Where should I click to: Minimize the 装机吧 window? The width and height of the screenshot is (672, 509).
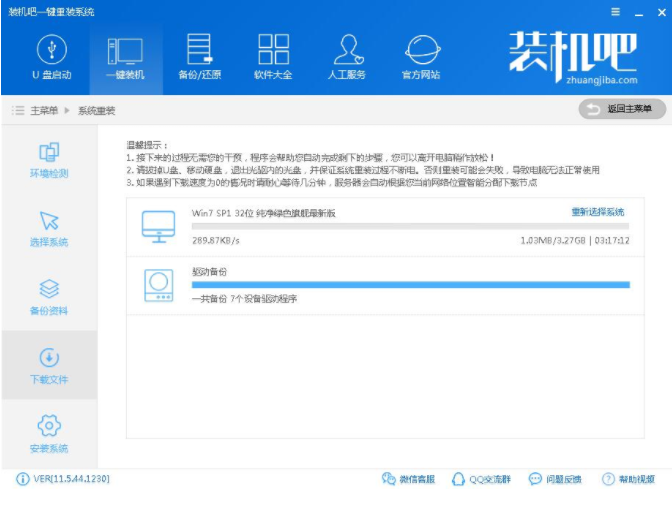click(639, 13)
